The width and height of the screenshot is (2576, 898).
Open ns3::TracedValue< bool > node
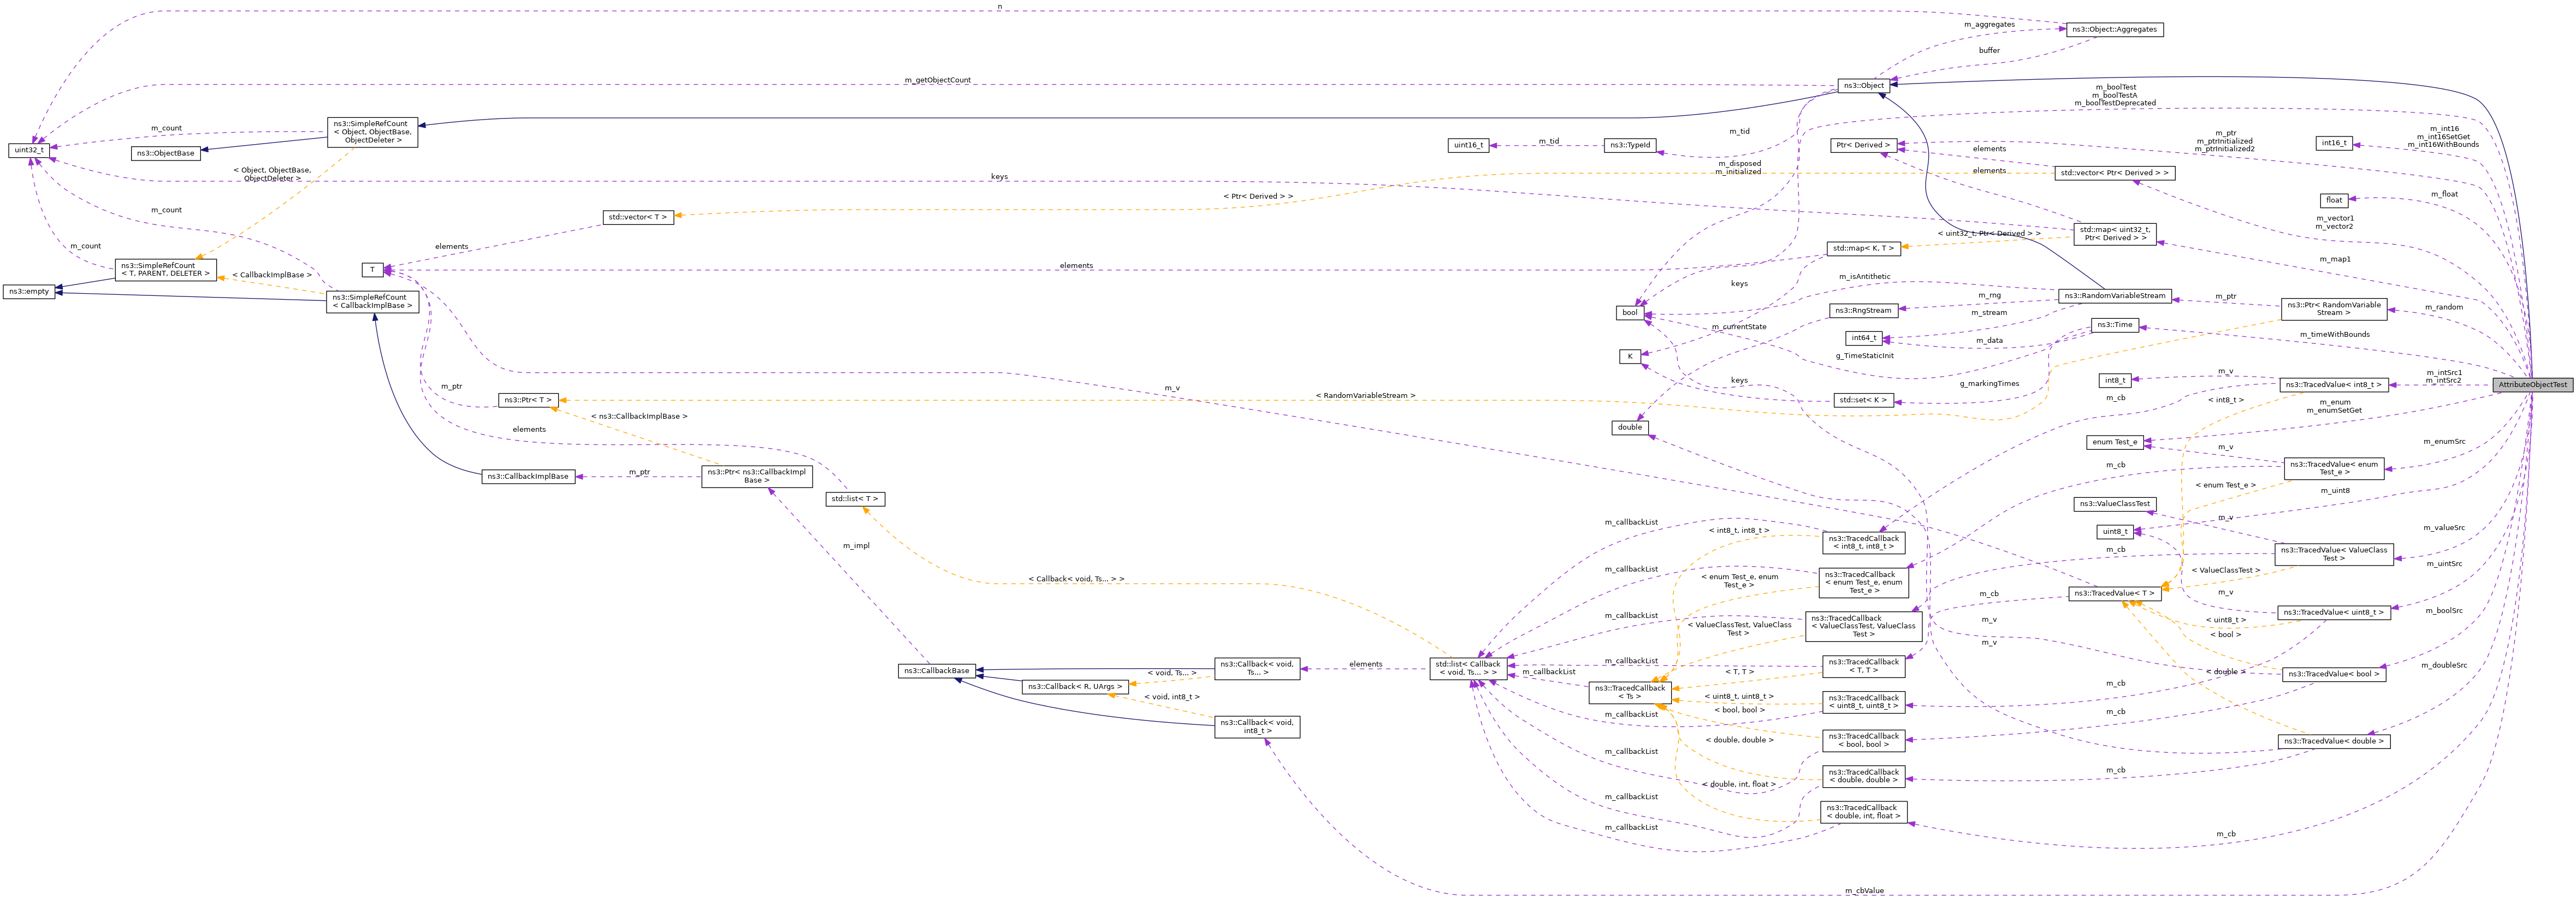coord(2334,675)
